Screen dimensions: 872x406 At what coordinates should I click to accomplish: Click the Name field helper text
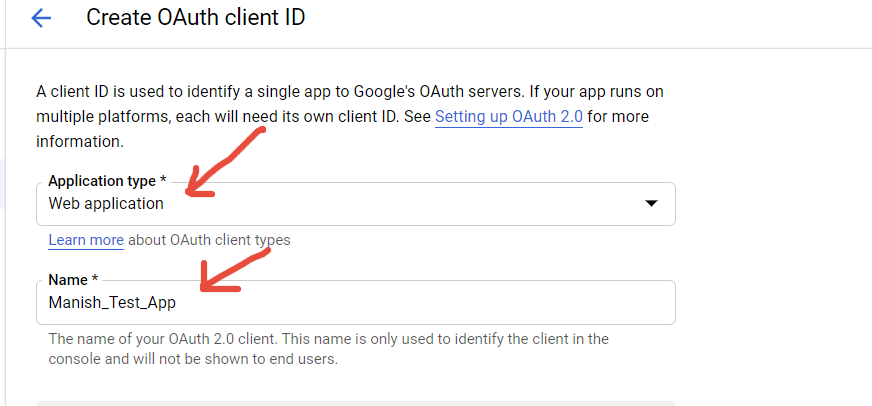tap(328, 349)
